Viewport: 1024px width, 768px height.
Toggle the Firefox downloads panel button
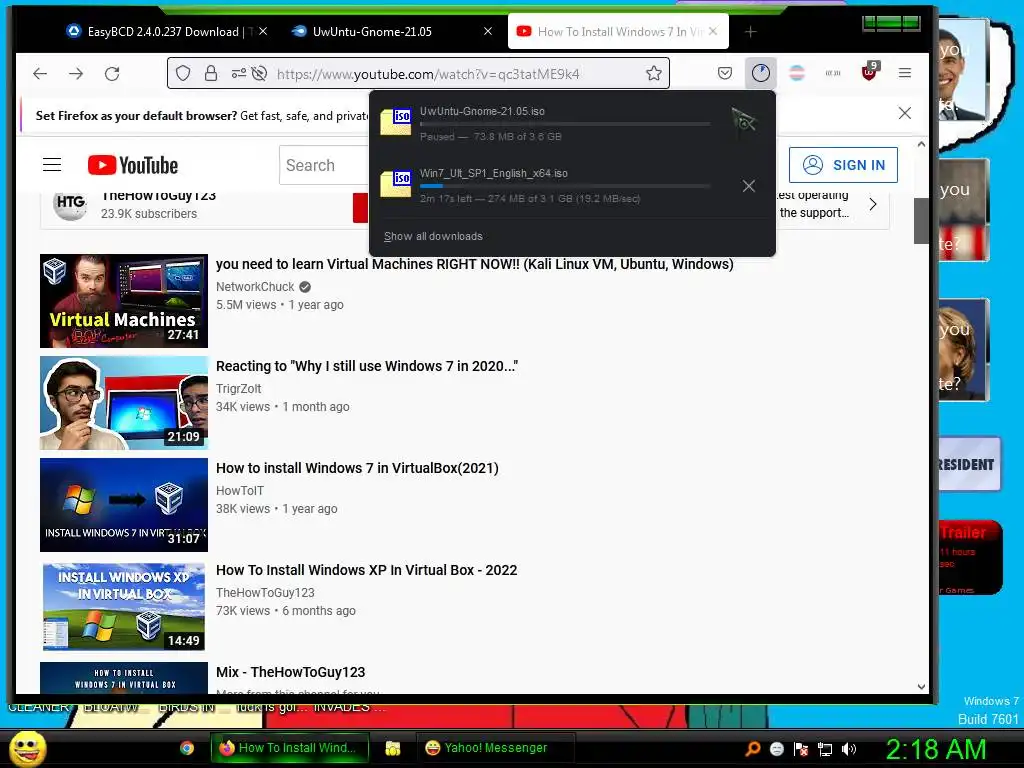(x=760, y=73)
